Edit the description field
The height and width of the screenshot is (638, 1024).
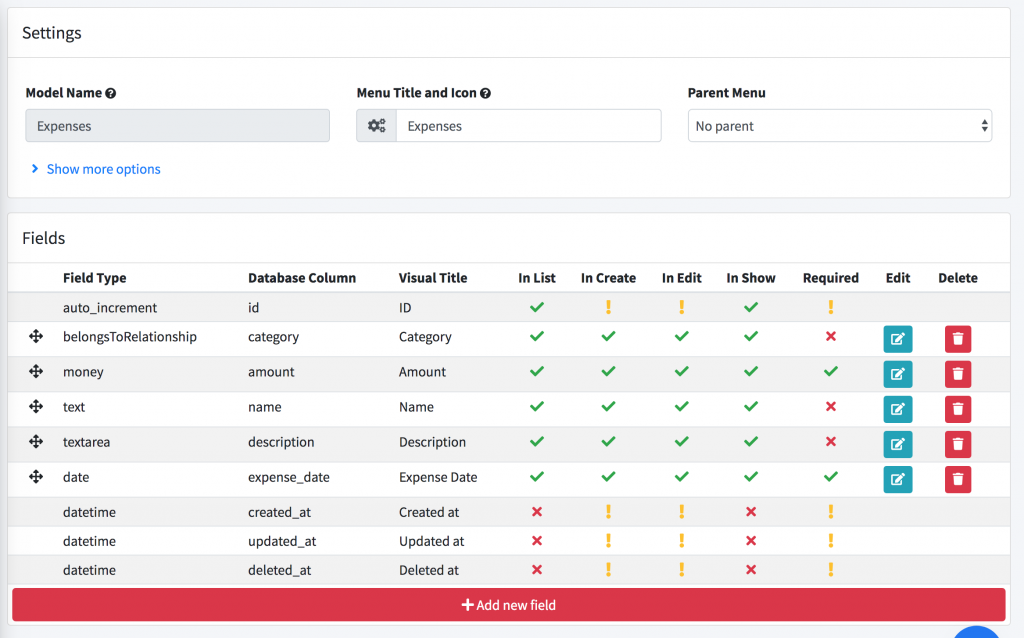click(x=897, y=443)
